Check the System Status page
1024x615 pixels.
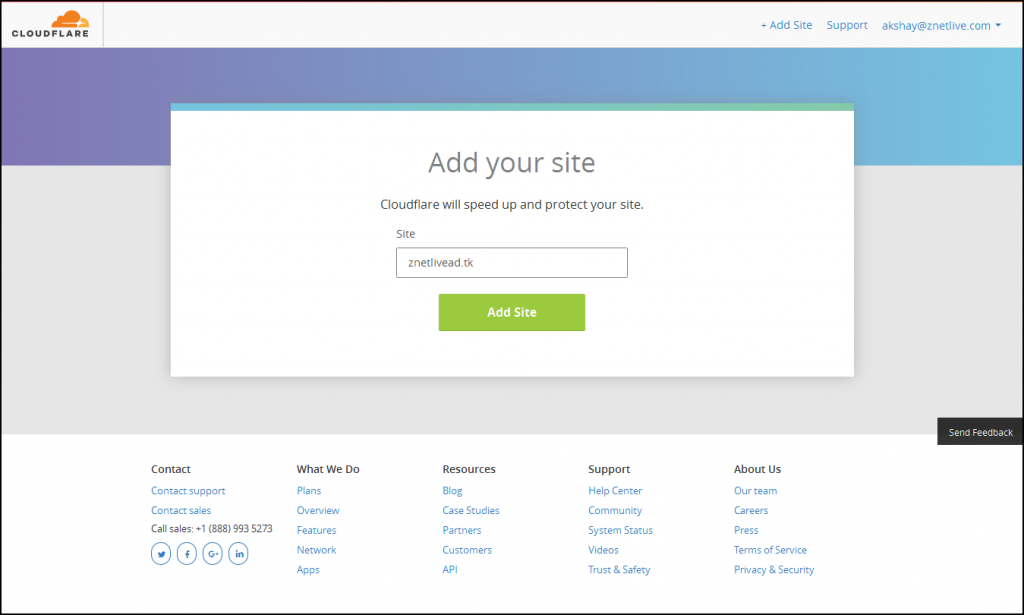pos(620,530)
